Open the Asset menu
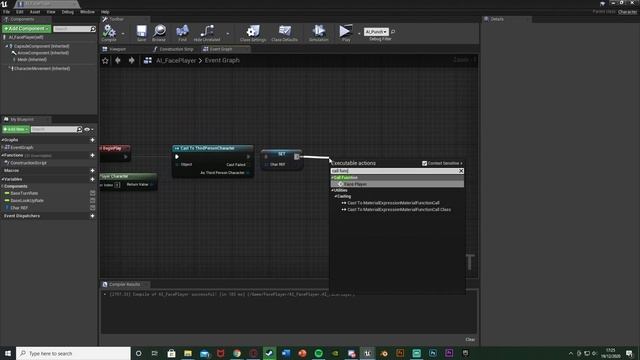The image size is (640, 360). pos(35,12)
